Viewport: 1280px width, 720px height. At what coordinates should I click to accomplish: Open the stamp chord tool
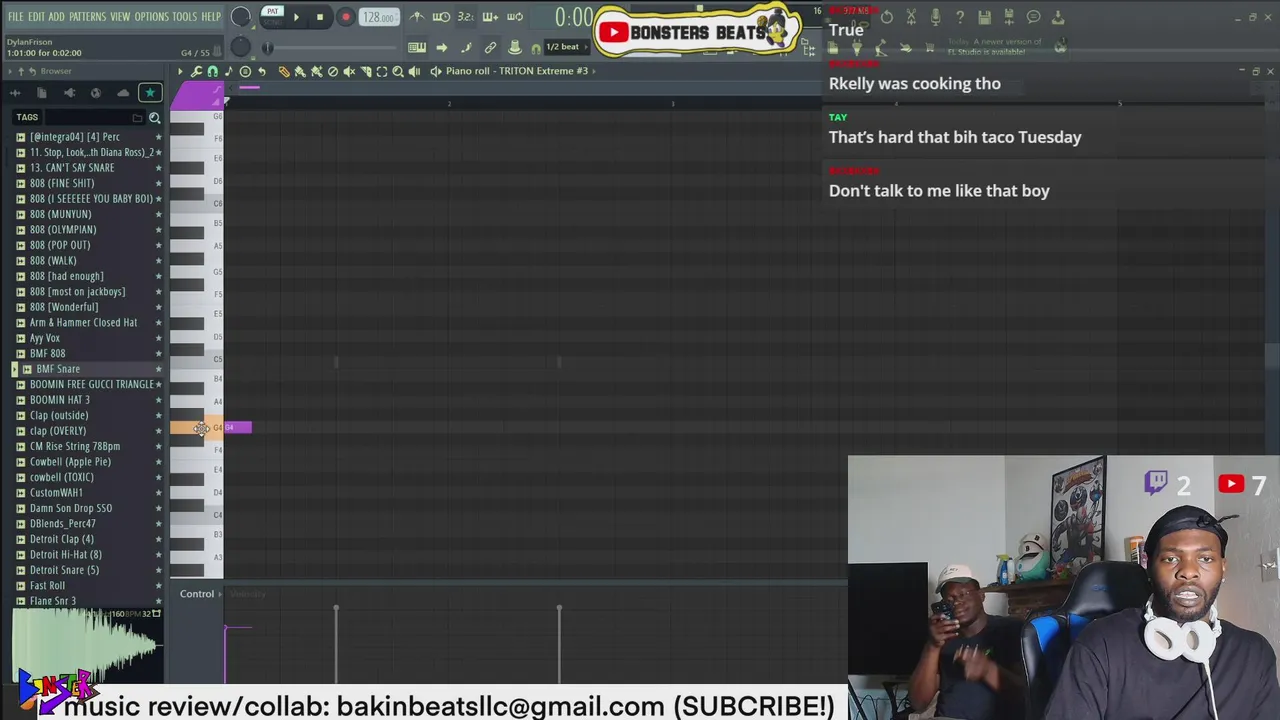pos(246,71)
